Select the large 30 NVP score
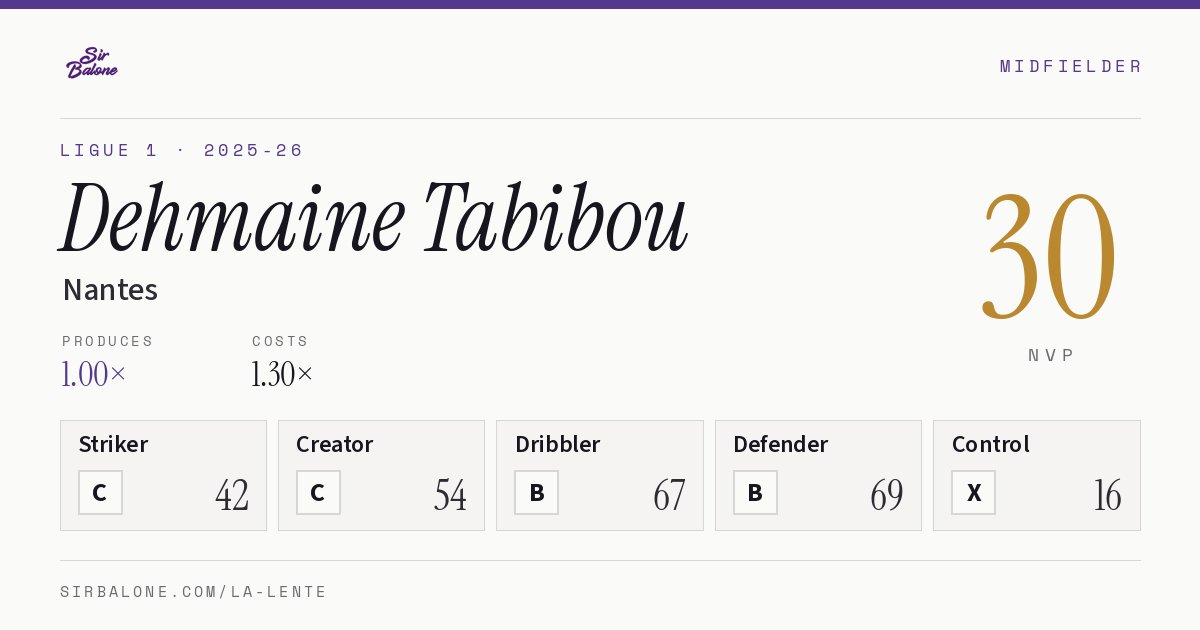1200x630 pixels. 1049,256
